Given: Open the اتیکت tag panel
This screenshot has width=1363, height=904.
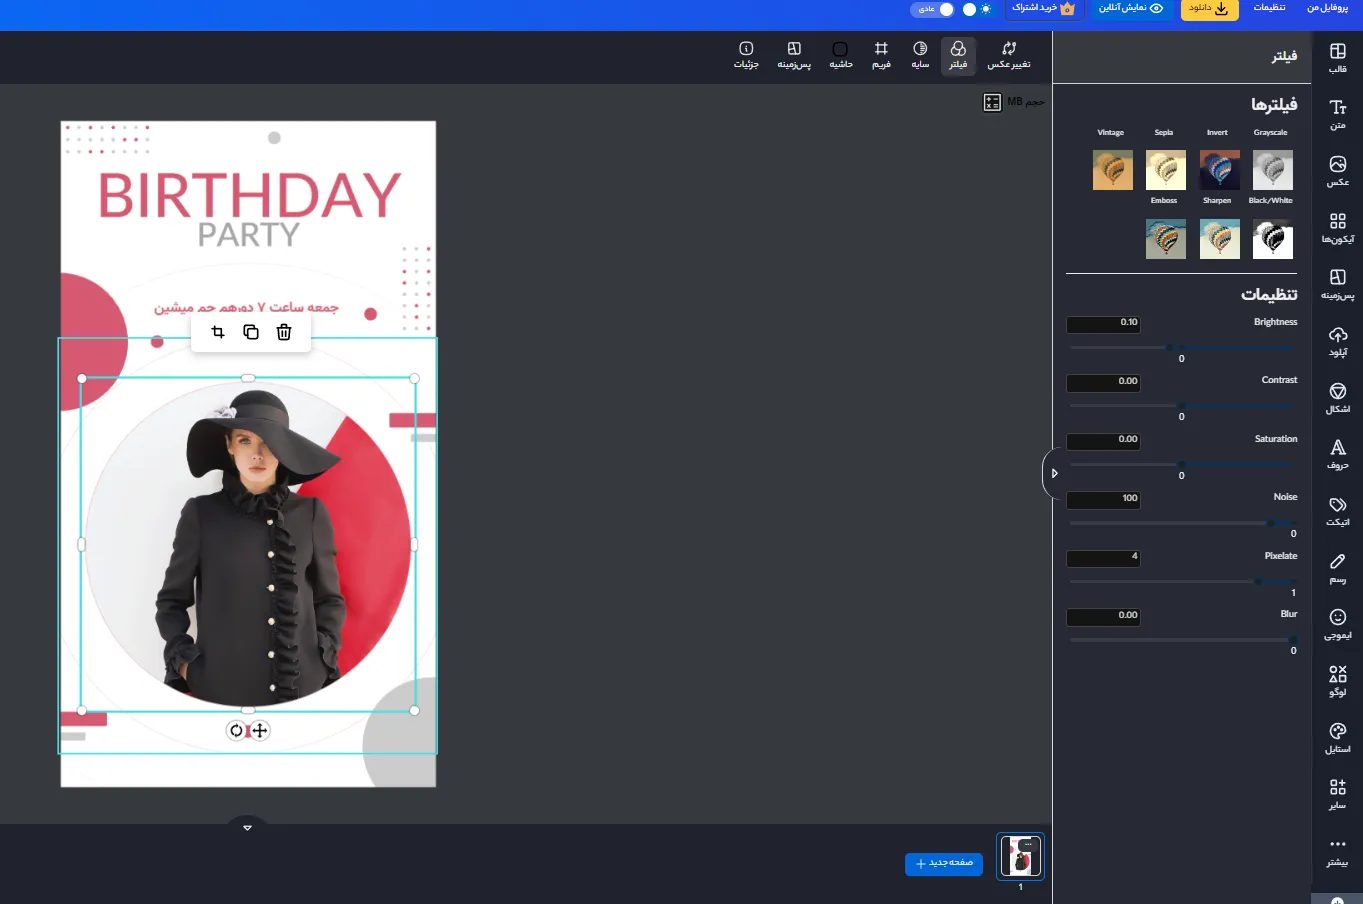Looking at the screenshot, I should pyautogui.click(x=1337, y=511).
